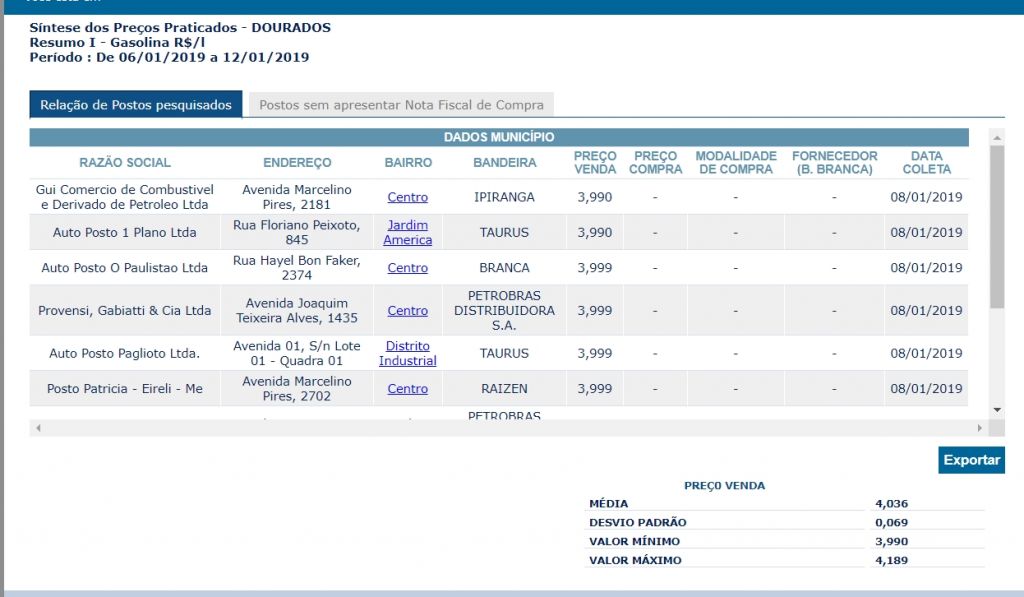Click the PREÇO COMPRA column header
Viewport: 1024px width, 597px height.
tap(656, 163)
